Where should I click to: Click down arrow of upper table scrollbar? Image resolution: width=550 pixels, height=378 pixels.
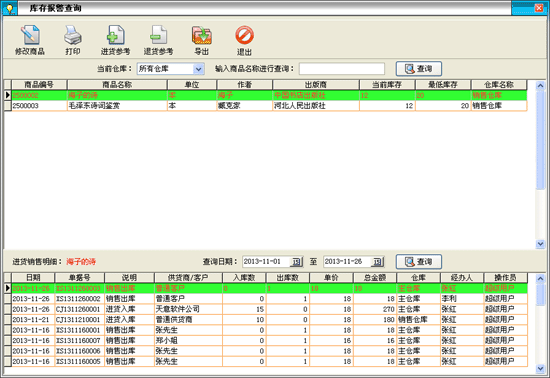click(x=540, y=244)
